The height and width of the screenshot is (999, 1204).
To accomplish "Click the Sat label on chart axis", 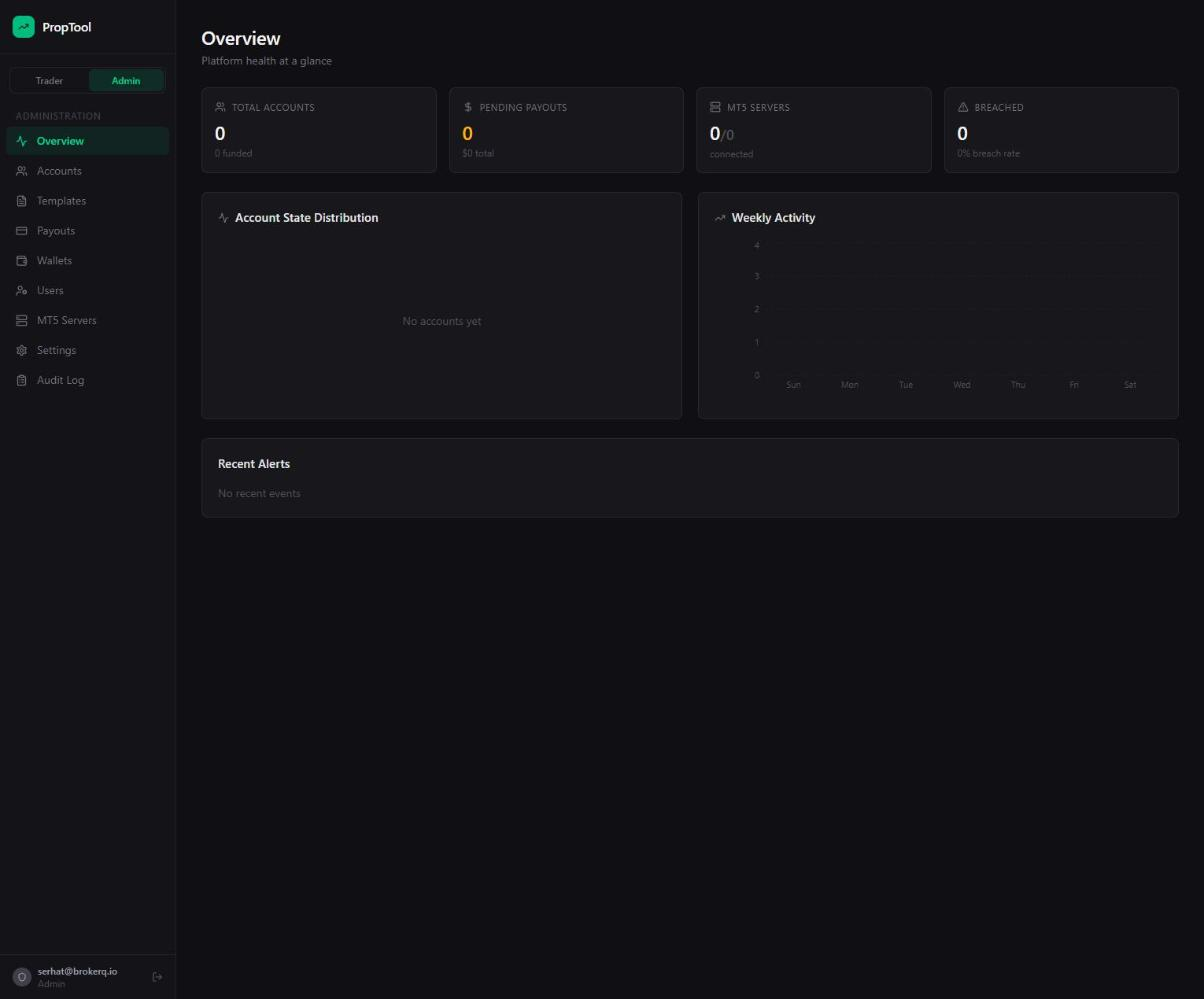I will (x=1130, y=385).
